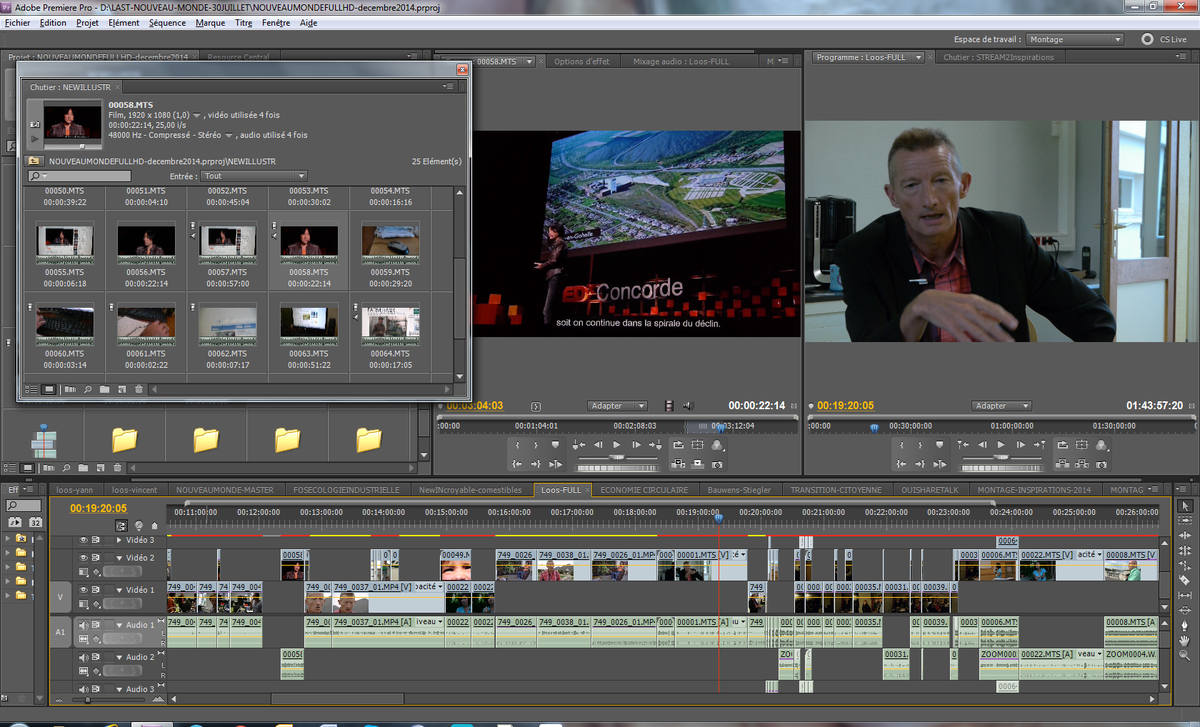Select the Hand tool in tools panel
The height and width of the screenshot is (727, 1200).
click(x=1185, y=639)
